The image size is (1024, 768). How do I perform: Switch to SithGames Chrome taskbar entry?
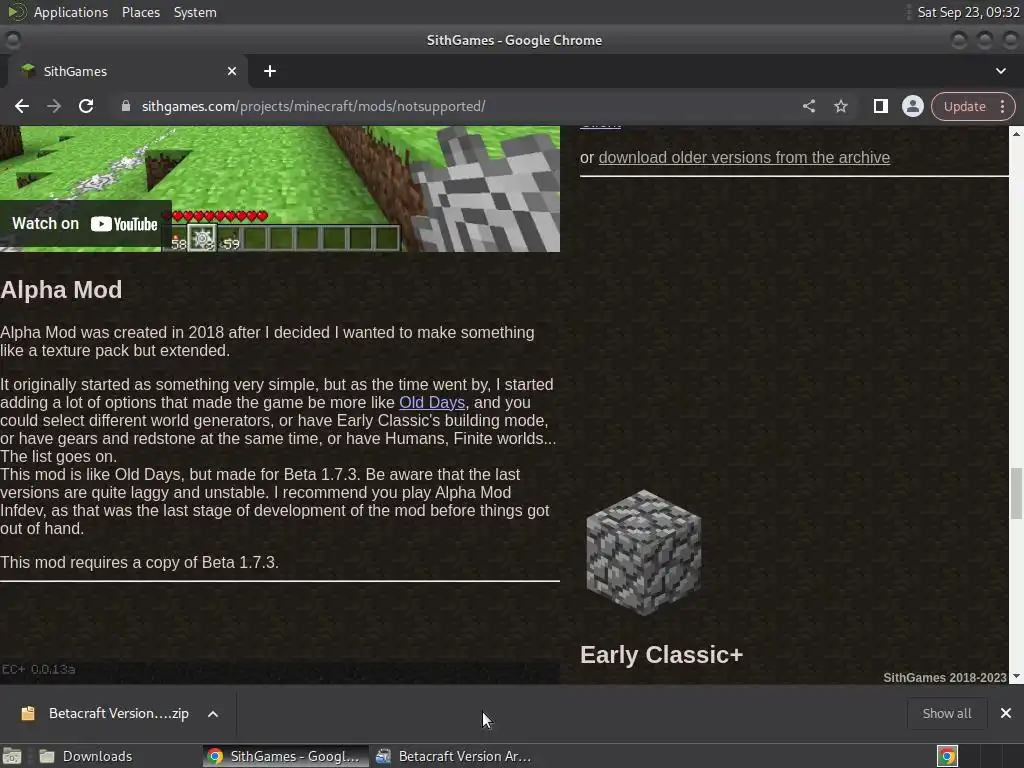pyautogui.click(x=284, y=756)
